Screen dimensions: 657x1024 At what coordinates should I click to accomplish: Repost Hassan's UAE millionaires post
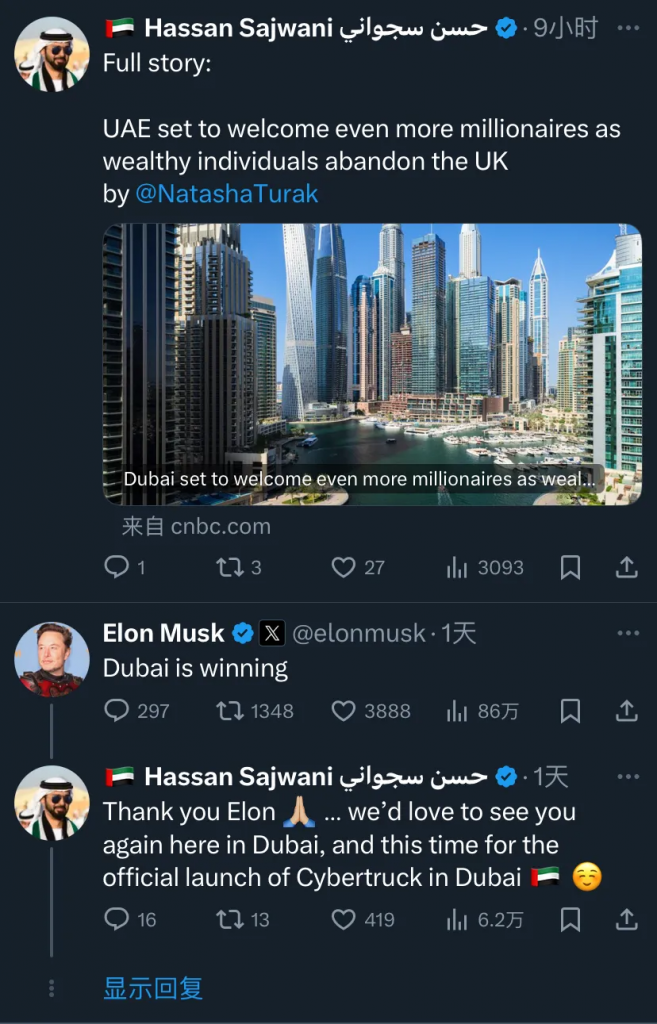[x=229, y=568]
